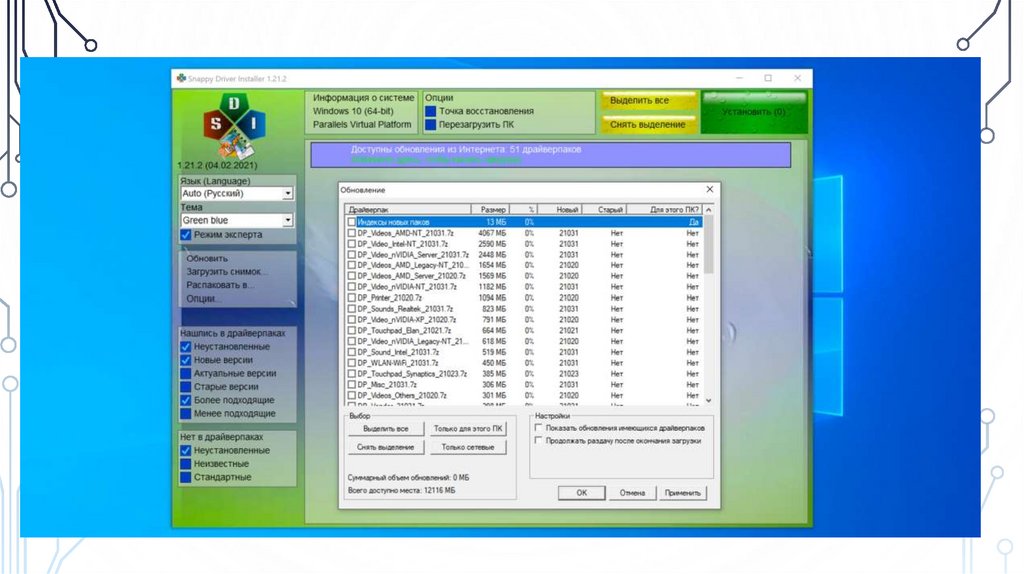Click Снять выделение in the update dialog
This screenshot has height=574, width=1024.
pos(385,447)
